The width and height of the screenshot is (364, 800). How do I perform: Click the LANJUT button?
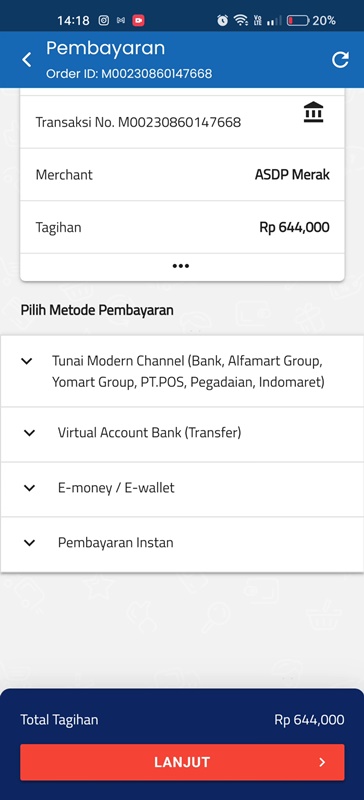pyautogui.click(x=182, y=762)
